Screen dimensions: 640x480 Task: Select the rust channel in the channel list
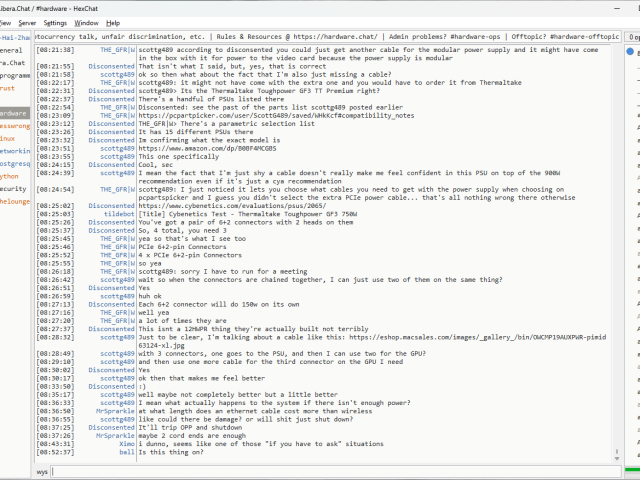pyautogui.click(x=8, y=88)
